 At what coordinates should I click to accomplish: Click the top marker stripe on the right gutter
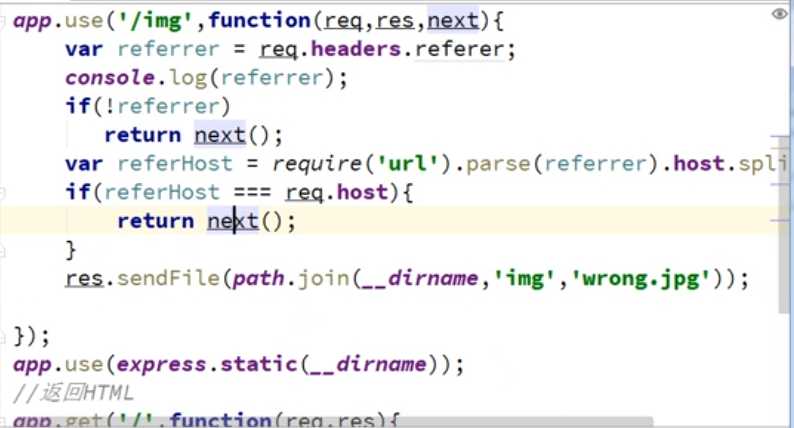click(780, 137)
